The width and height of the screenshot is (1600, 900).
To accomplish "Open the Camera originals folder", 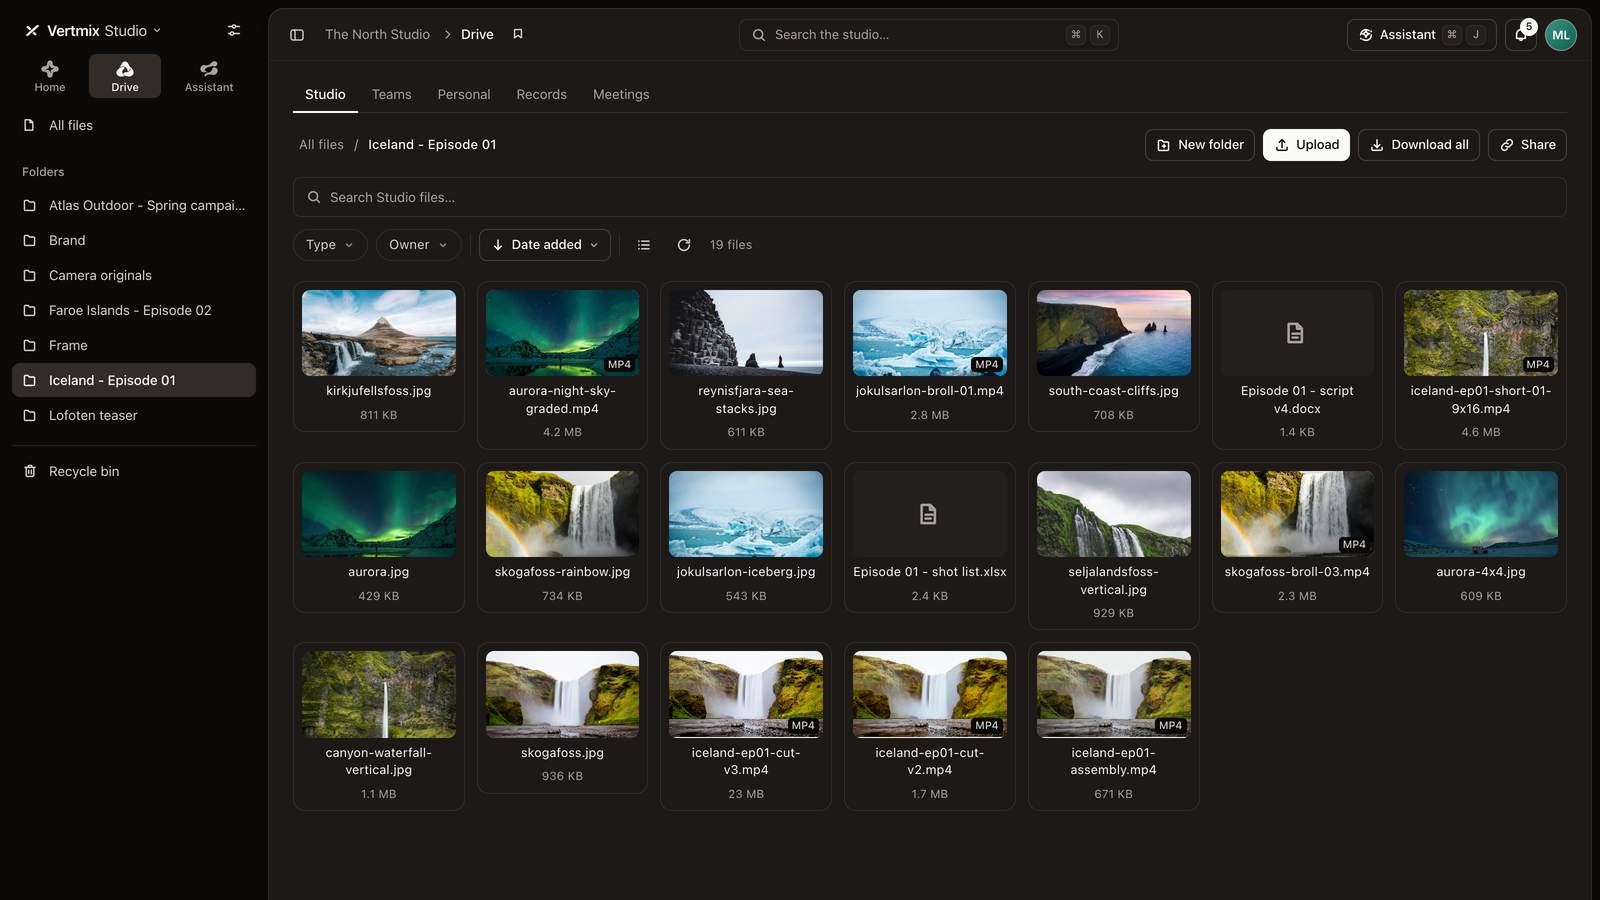I will coord(134,275).
